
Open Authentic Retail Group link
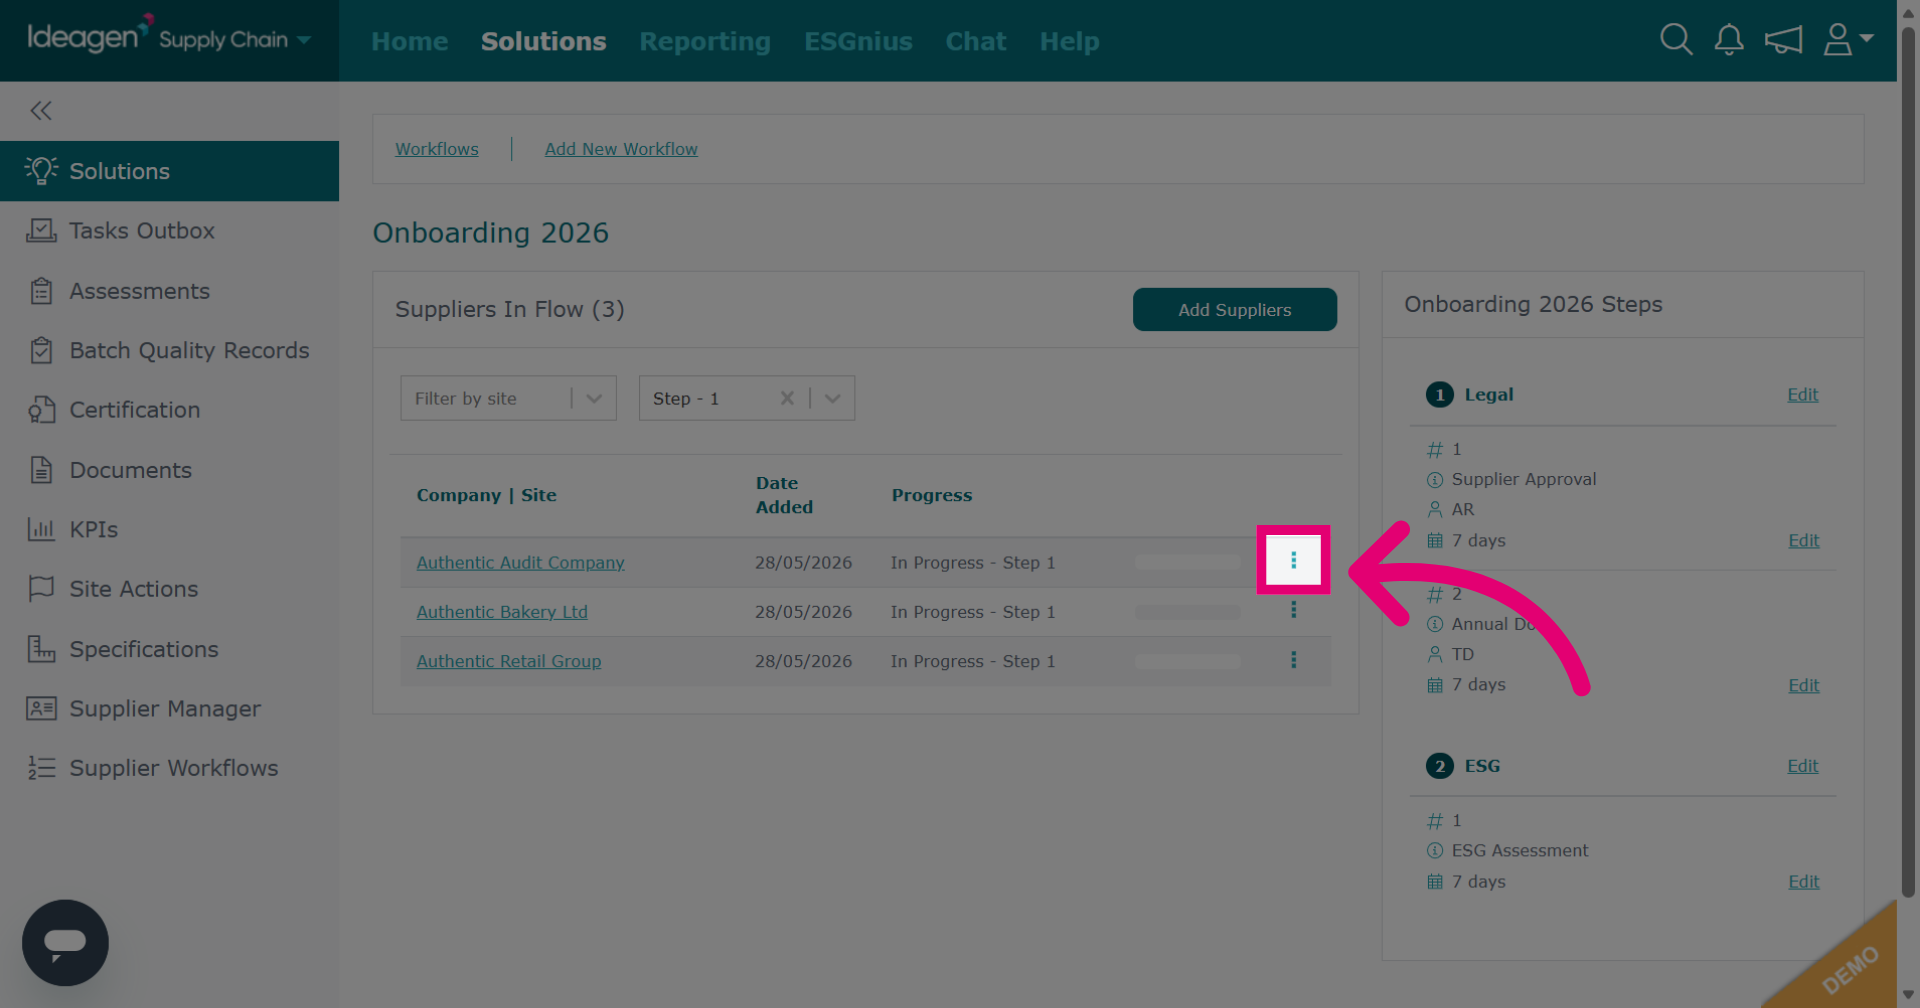point(508,661)
